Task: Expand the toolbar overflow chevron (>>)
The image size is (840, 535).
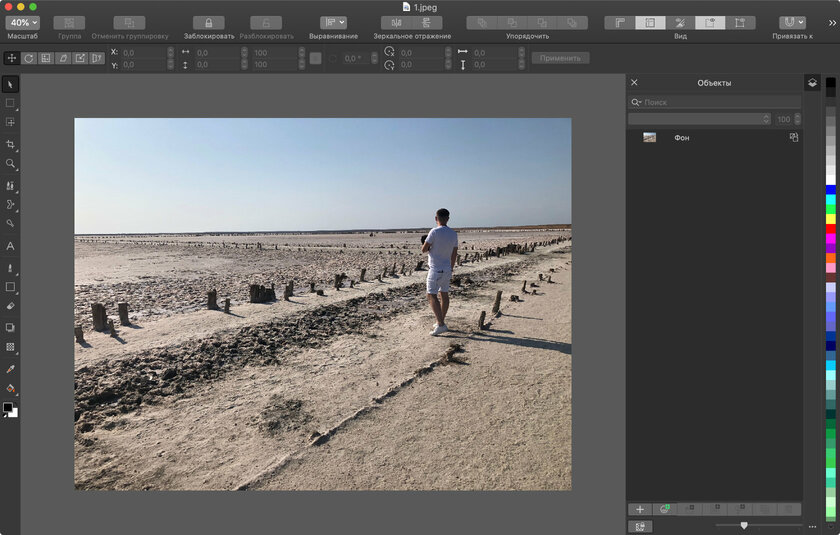Action: pyautogui.click(x=832, y=23)
